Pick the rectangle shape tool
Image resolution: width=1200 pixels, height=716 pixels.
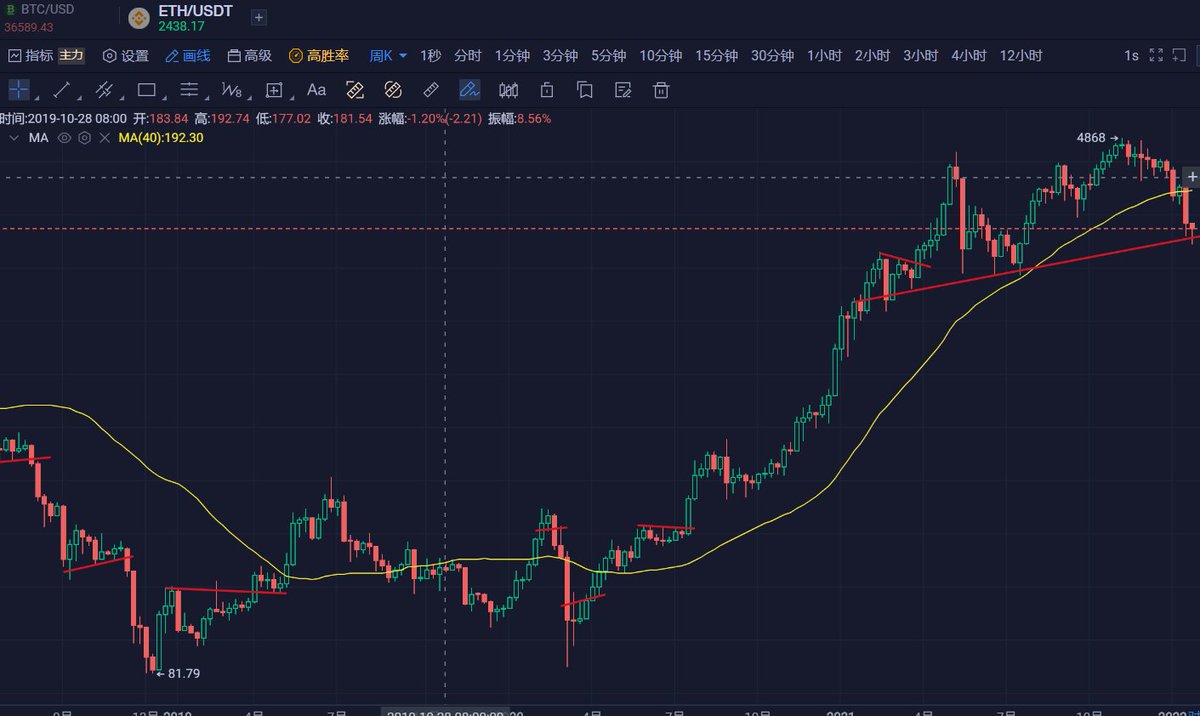click(146, 90)
